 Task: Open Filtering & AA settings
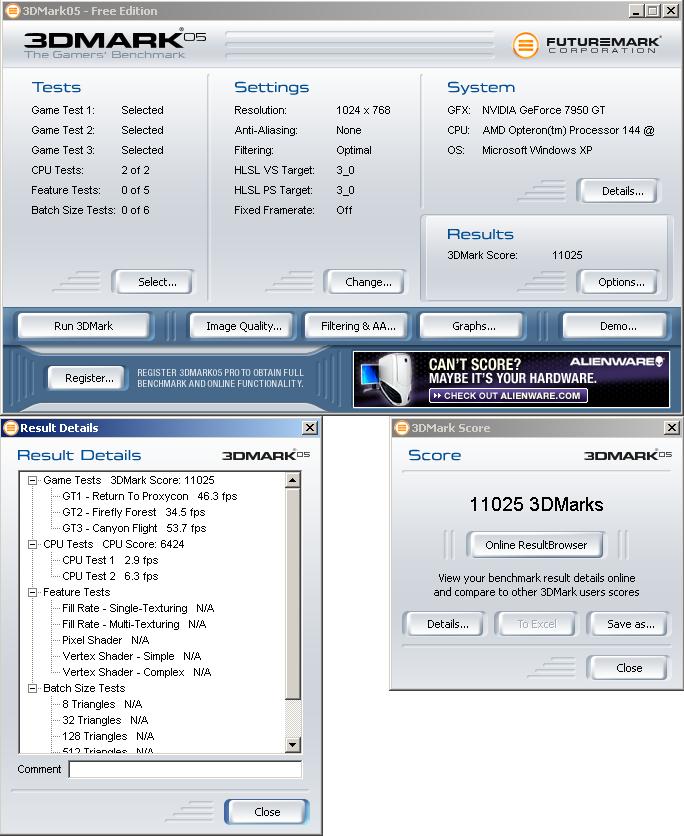coord(357,326)
